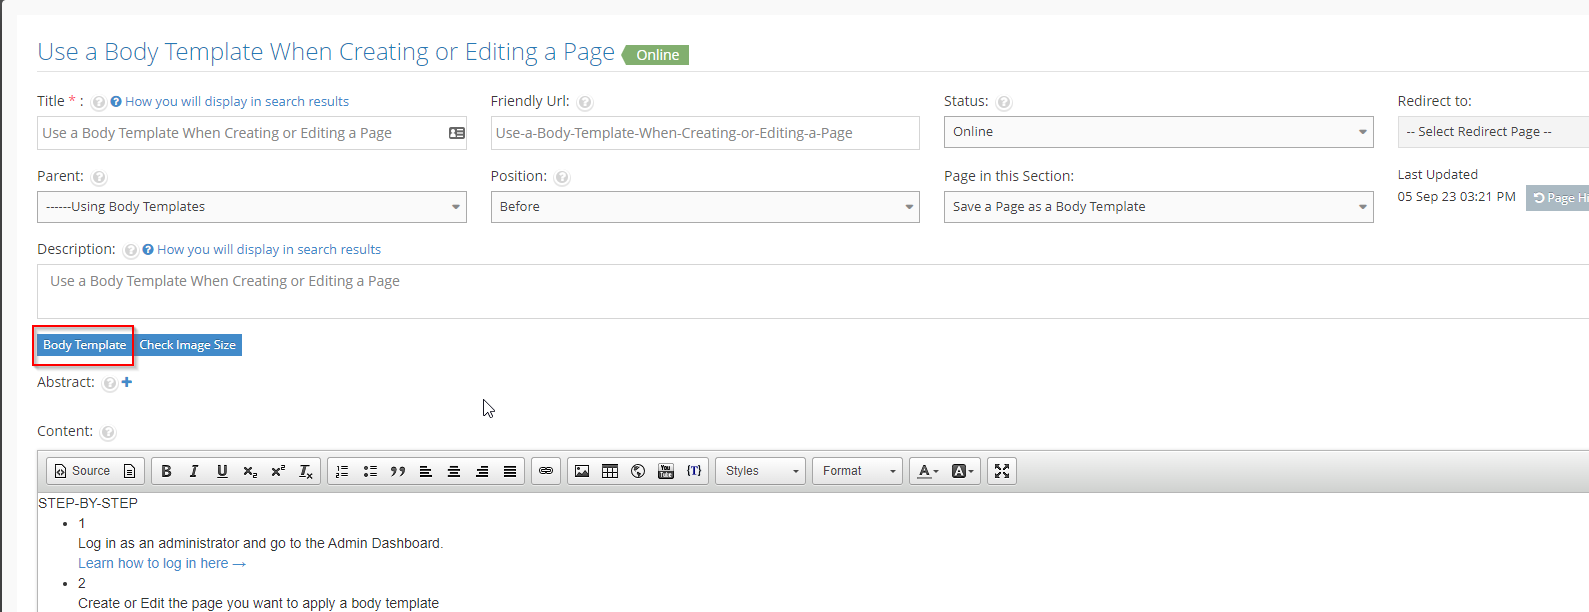Open the Status dropdown
This screenshot has height=612, width=1589.
click(x=1158, y=132)
